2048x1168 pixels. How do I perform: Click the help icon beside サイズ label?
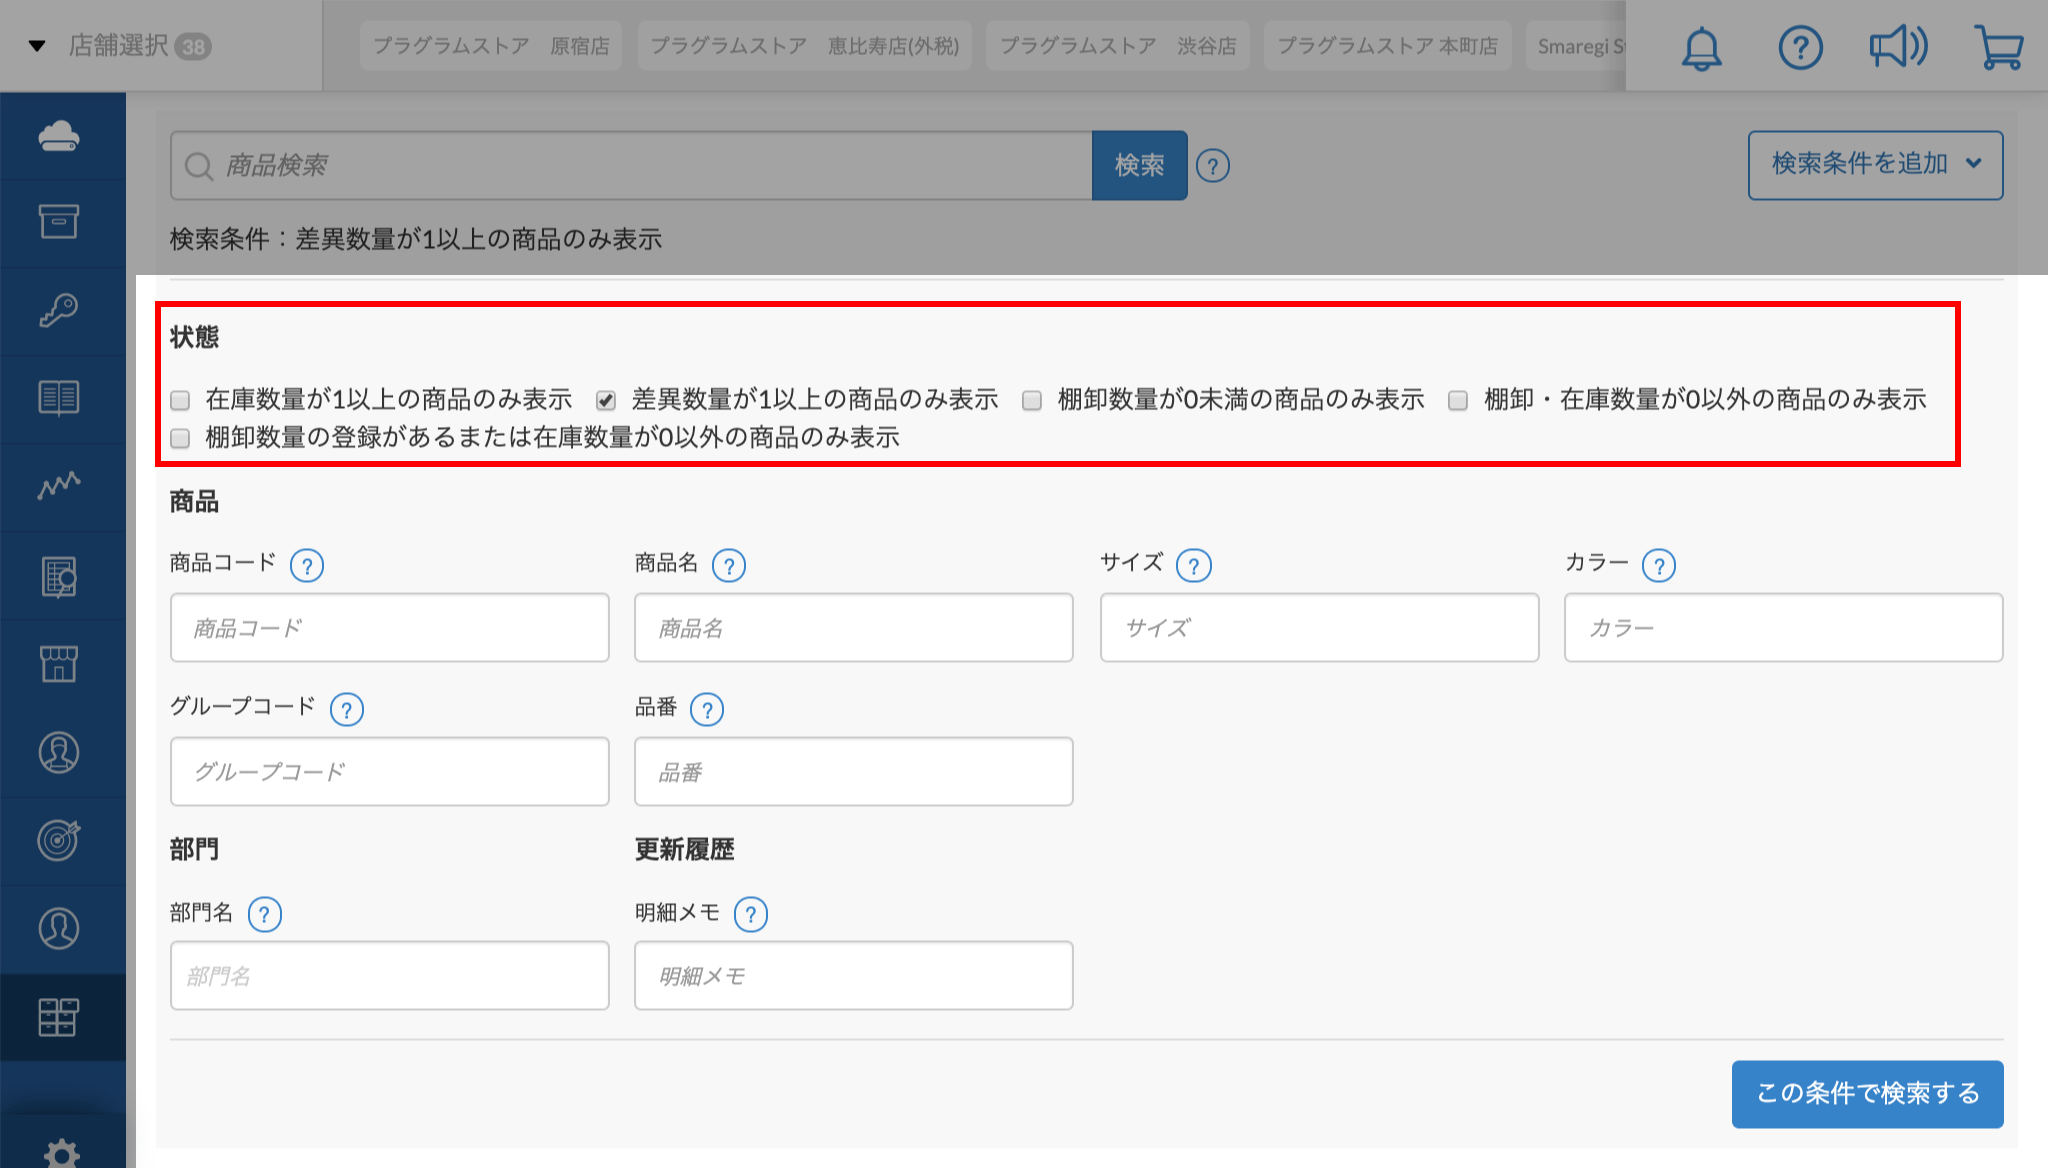(x=1194, y=566)
